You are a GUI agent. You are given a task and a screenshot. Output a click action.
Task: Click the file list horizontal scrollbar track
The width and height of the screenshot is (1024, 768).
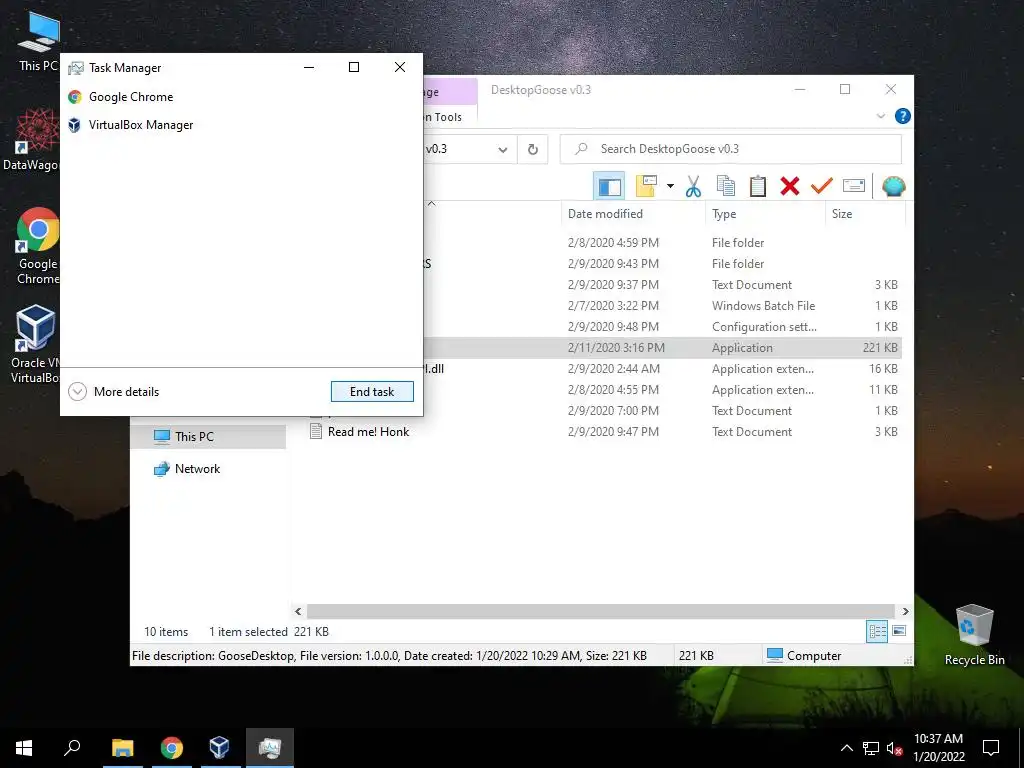pyautogui.click(x=601, y=611)
